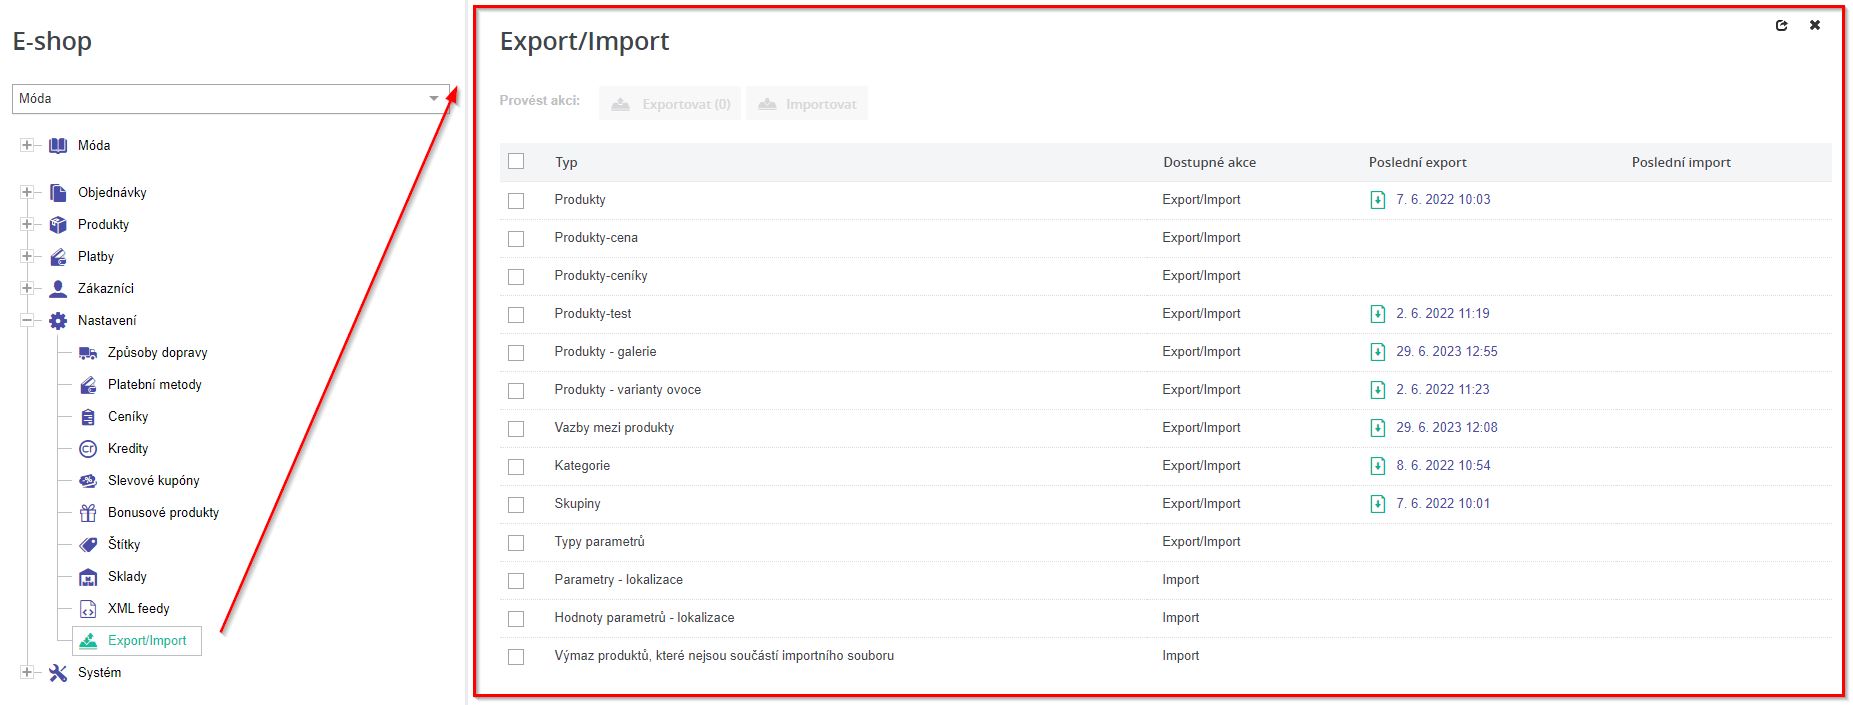Screen dimensions: 1853x705
Task: Click the Móda book icon in tree
Action: (58, 146)
